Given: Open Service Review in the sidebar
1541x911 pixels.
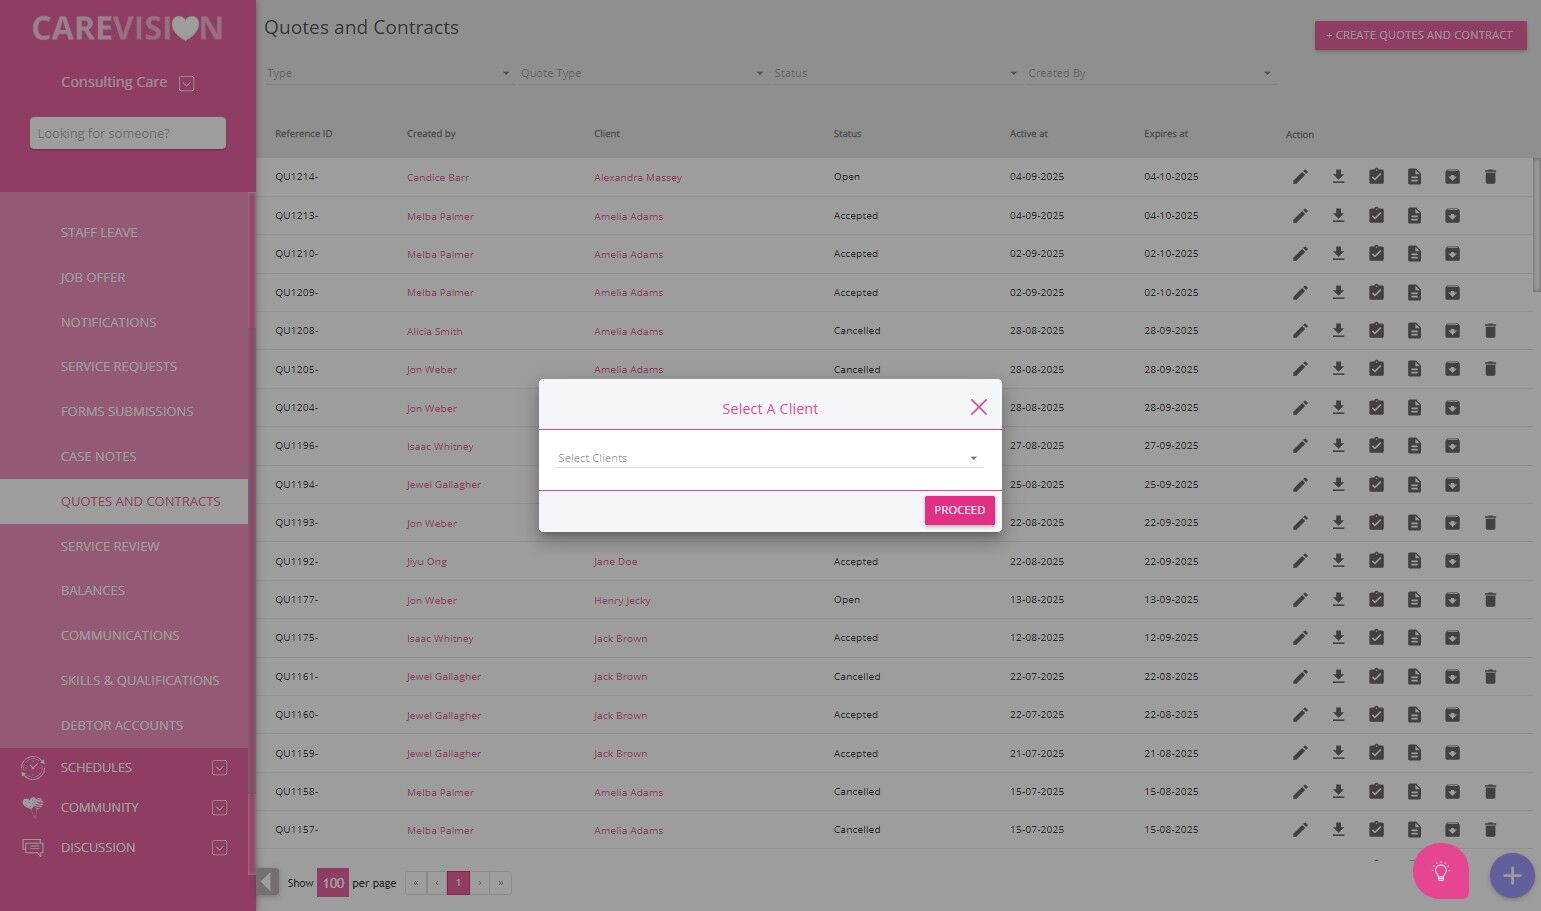Looking at the screenshot, I should click(110, 546).
